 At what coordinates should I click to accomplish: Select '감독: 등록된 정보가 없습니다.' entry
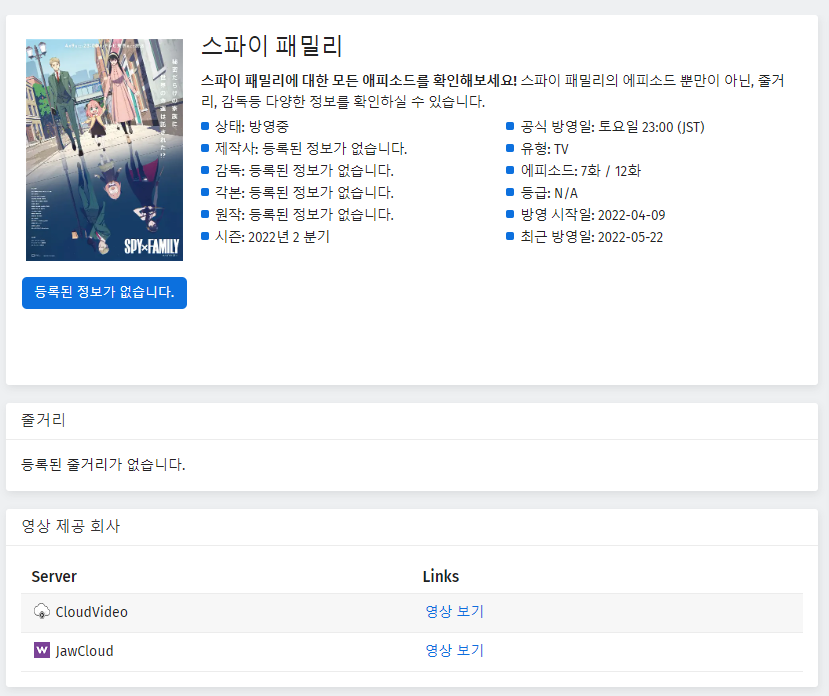coord(304,171)
